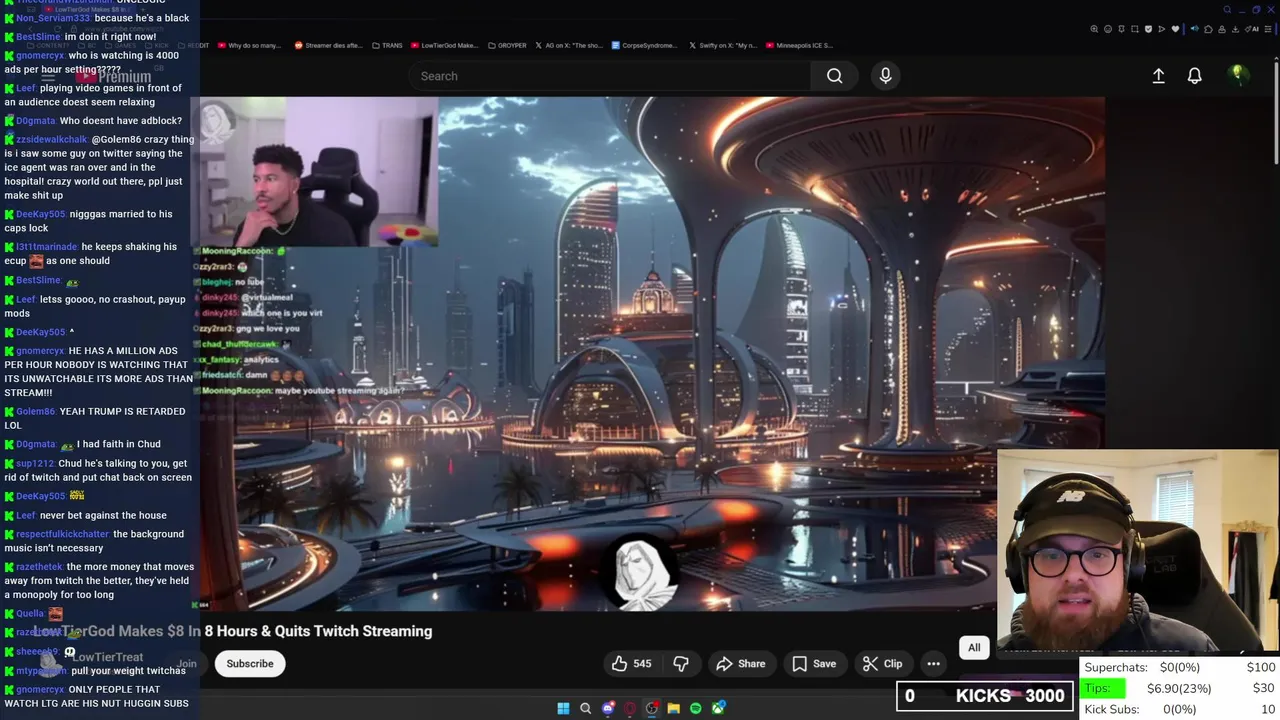Open Xbox app from taskbar
Screen dimensions: 1280x720
(718, 708)
